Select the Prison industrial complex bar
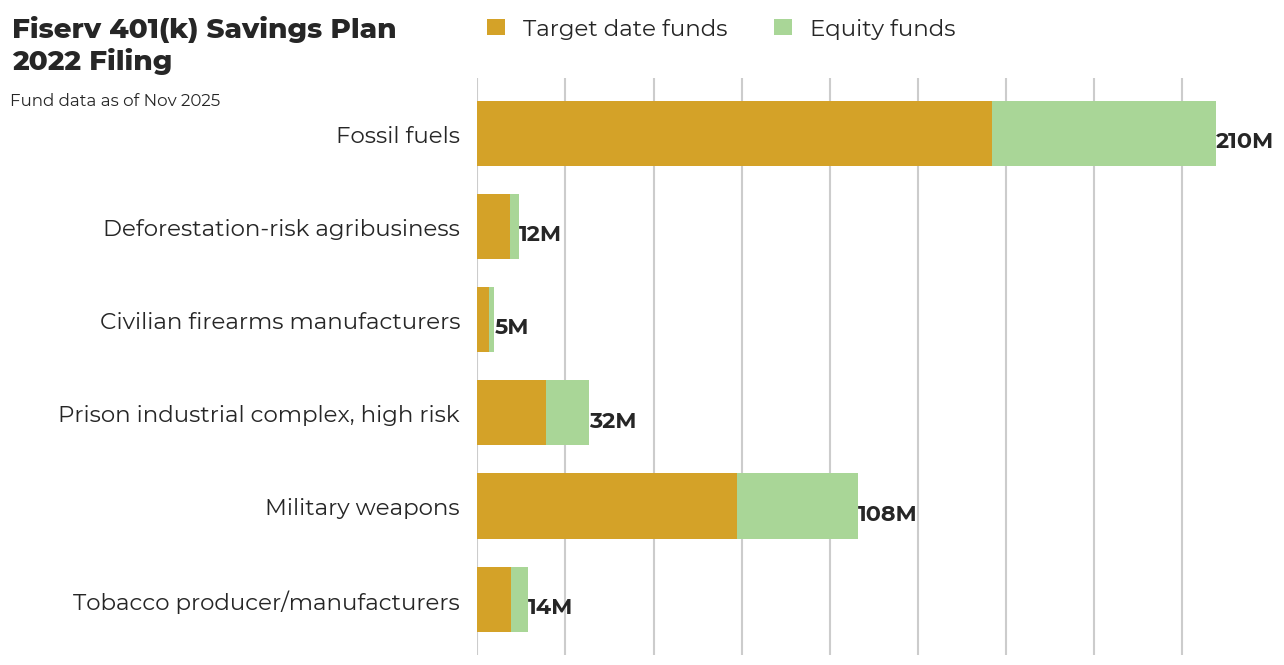 click(x=530, y=413)
